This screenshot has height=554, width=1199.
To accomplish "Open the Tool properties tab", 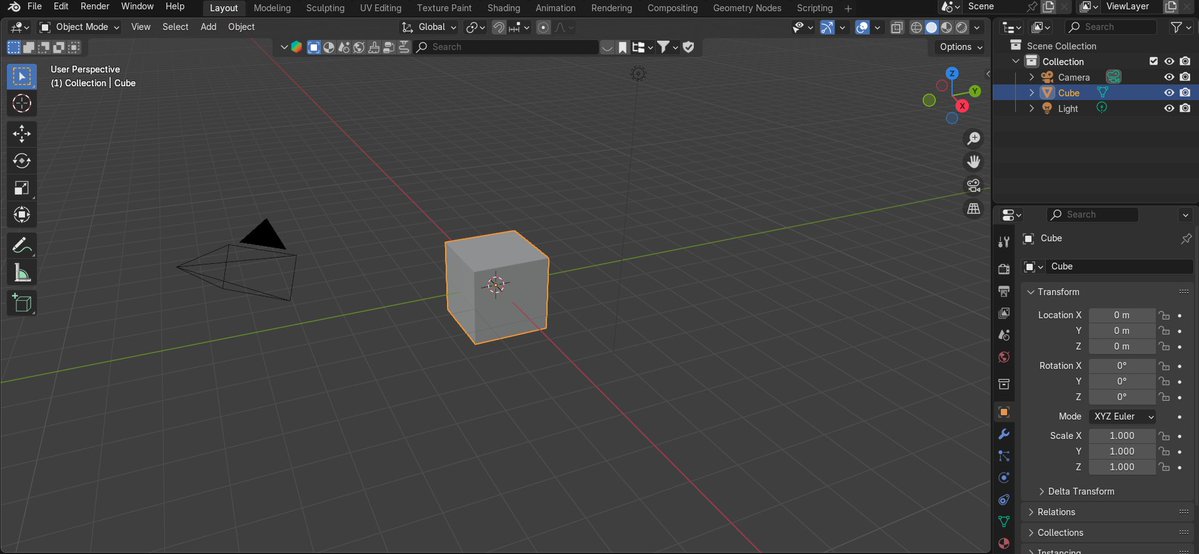I will (x=1004, y=242).
